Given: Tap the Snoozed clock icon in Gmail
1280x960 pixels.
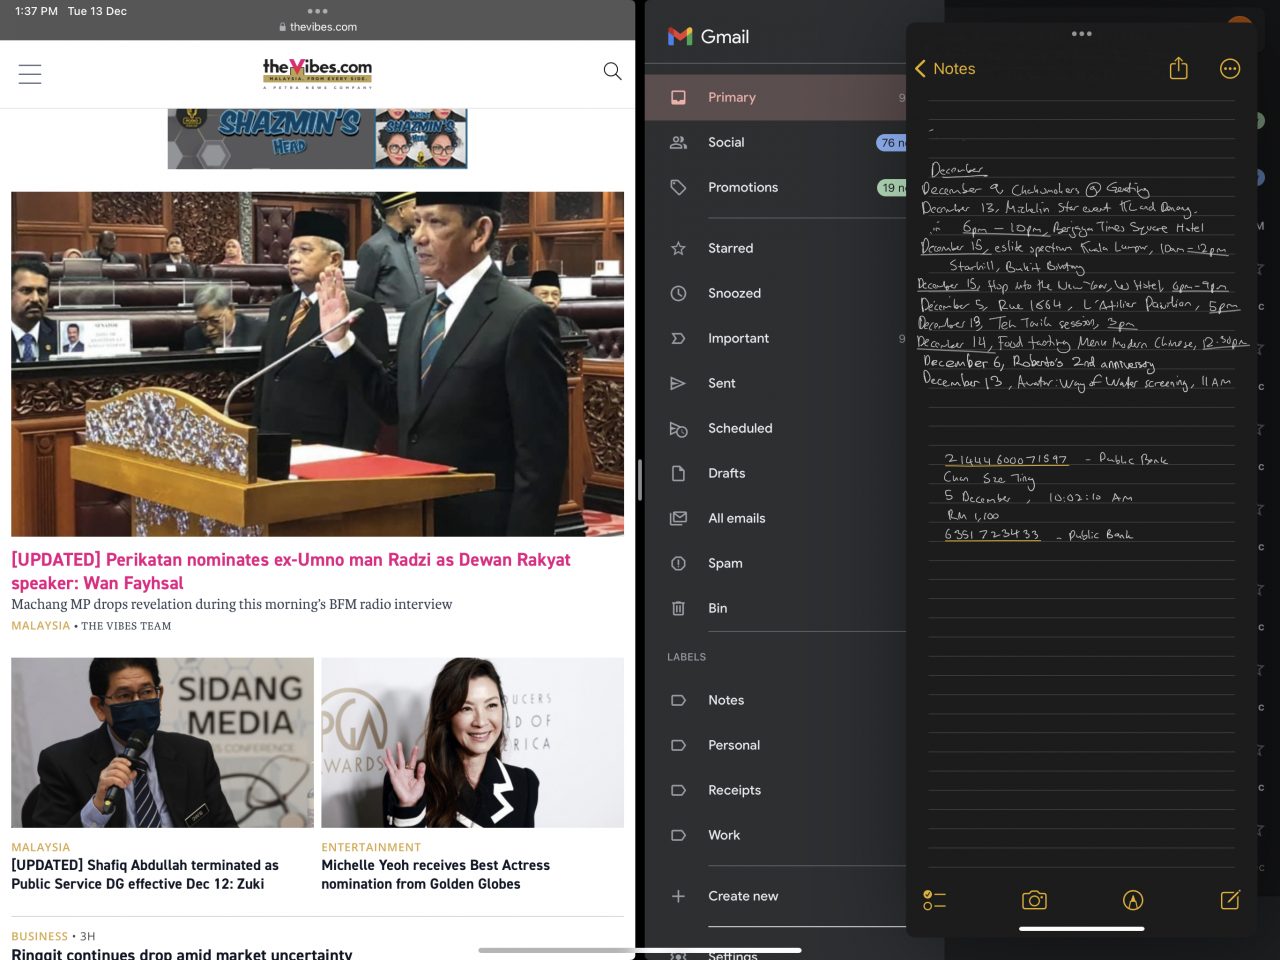Looking at the screenshot, I should point(678,293).
